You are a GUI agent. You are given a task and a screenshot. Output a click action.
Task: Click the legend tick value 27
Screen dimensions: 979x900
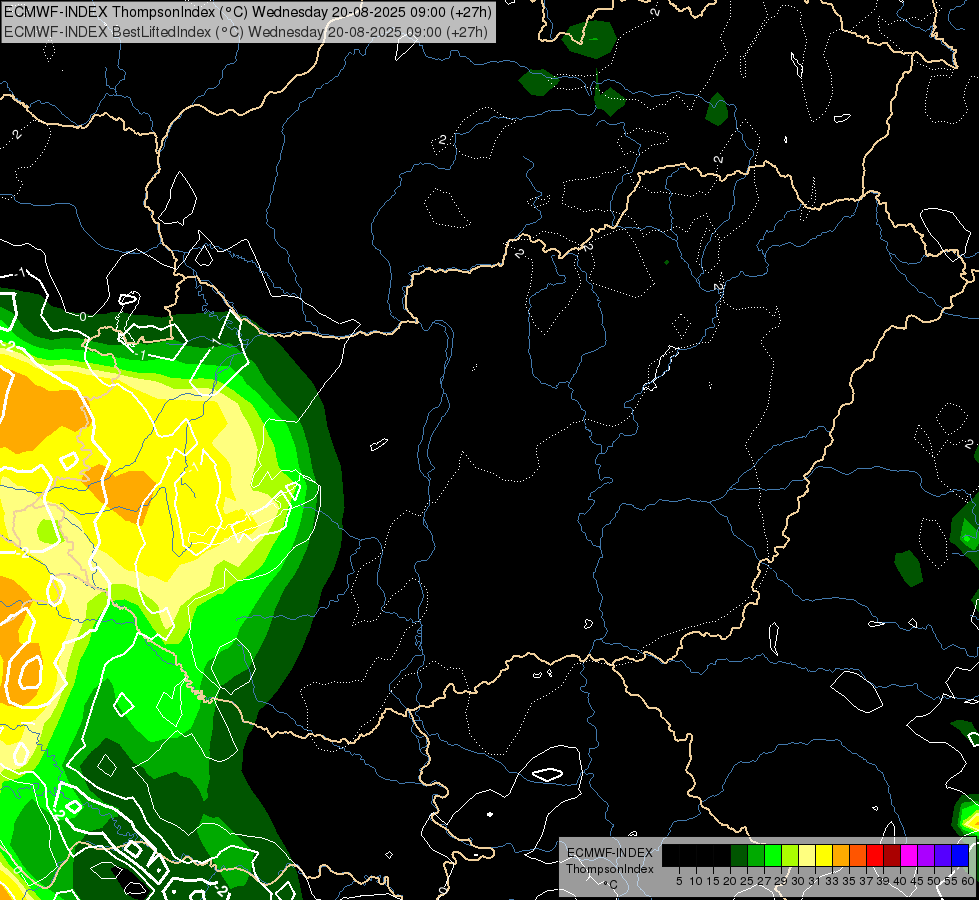[x=764, y=881]
